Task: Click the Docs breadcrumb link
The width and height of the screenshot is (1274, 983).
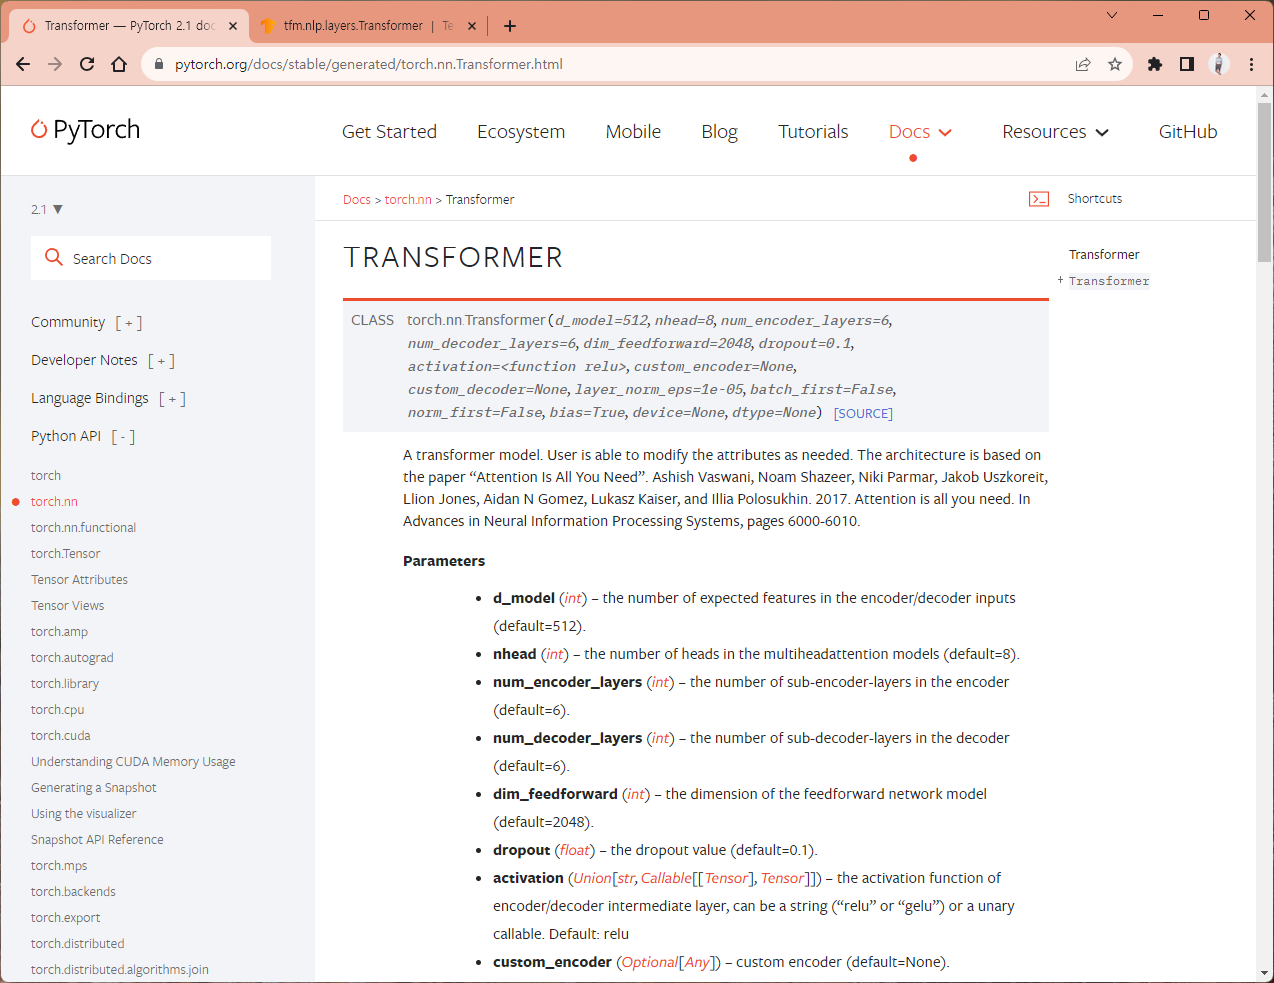Action: 357,200
